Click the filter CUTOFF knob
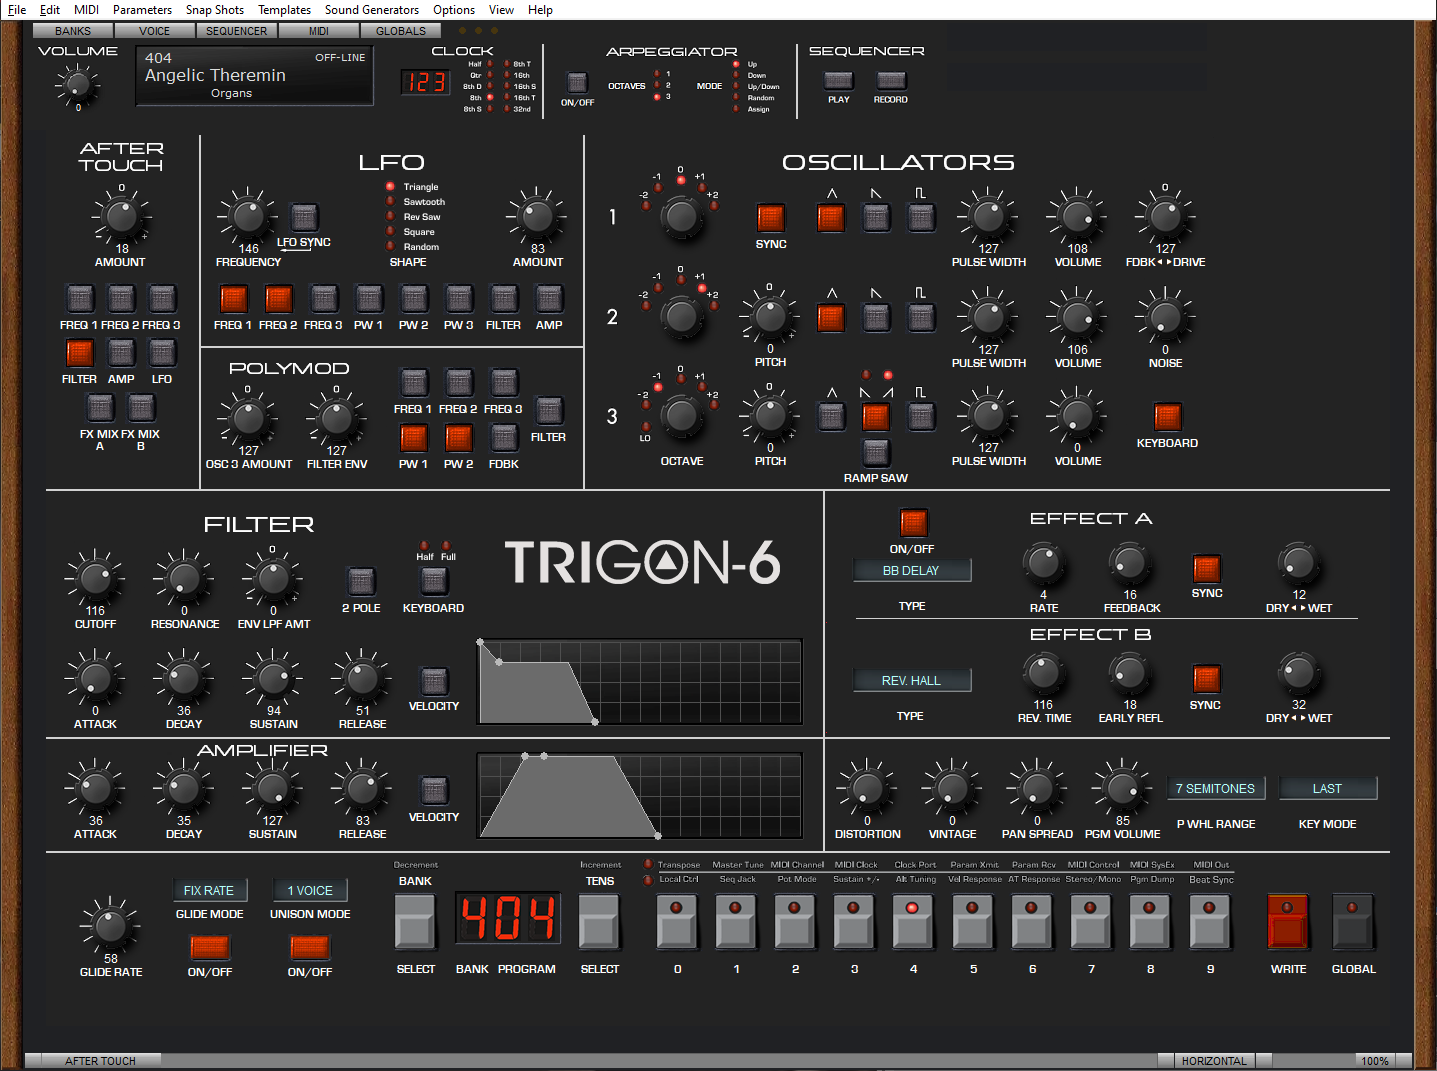The image size is (1437, 1071). (x=95, y=578)
